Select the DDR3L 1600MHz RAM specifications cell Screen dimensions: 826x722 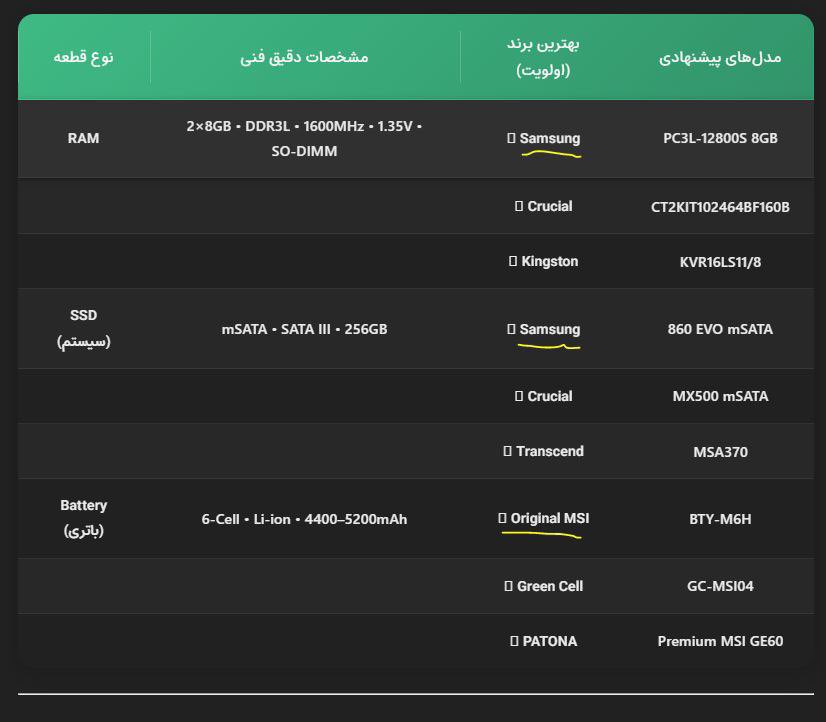pos(304,139)
